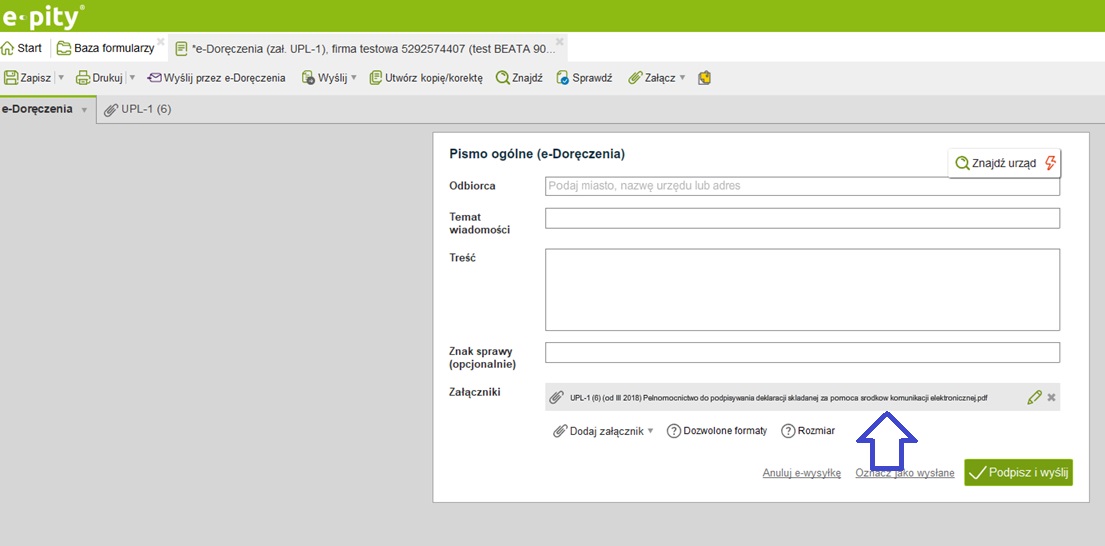Edit attachment with the pencil icon
The image size is (1105, 546).
(1034, 398)
